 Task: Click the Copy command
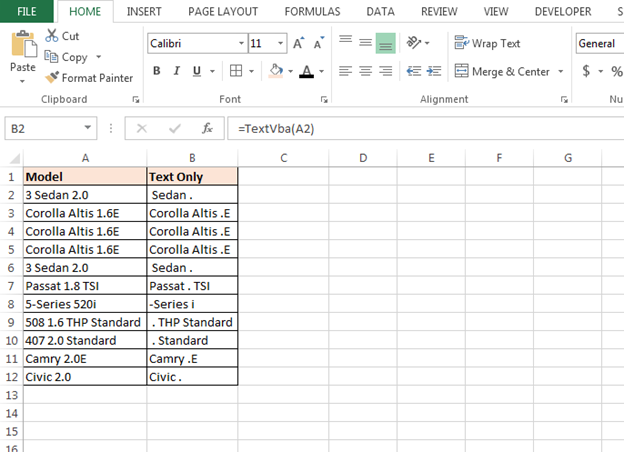tap(66, 57)
